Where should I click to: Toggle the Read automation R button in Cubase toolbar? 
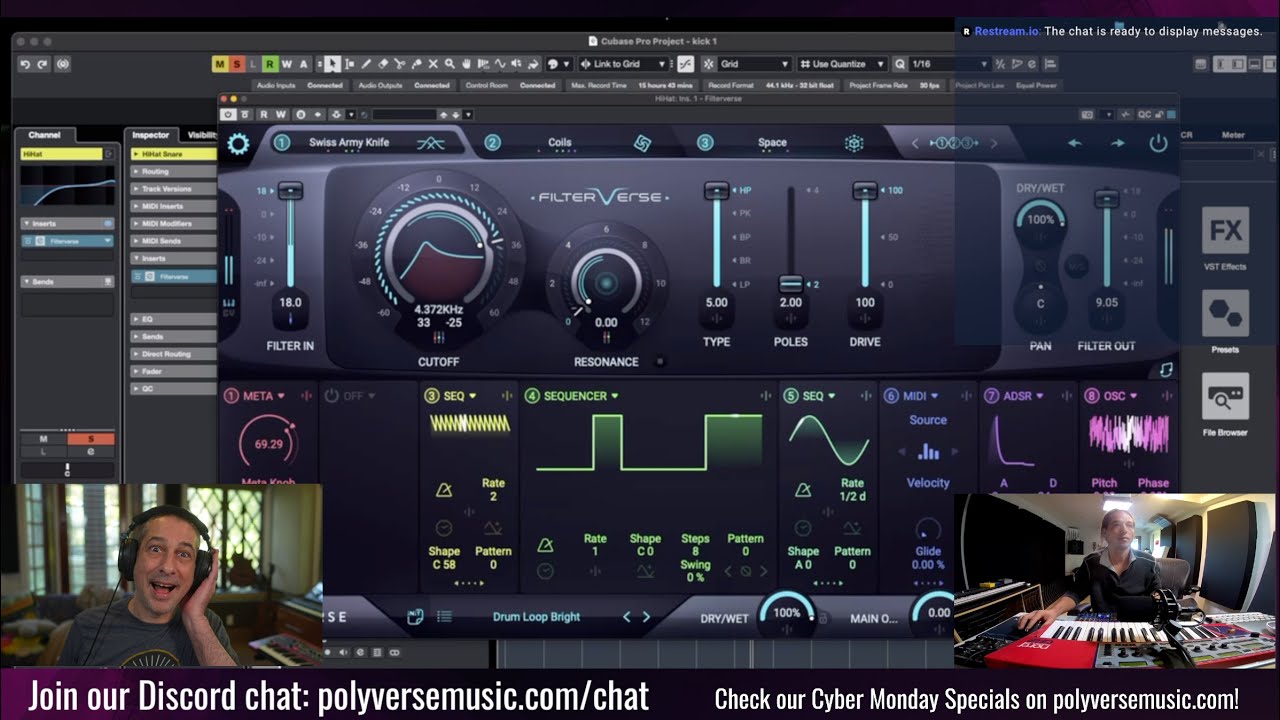pyautogui.click(x=270, y=64)
